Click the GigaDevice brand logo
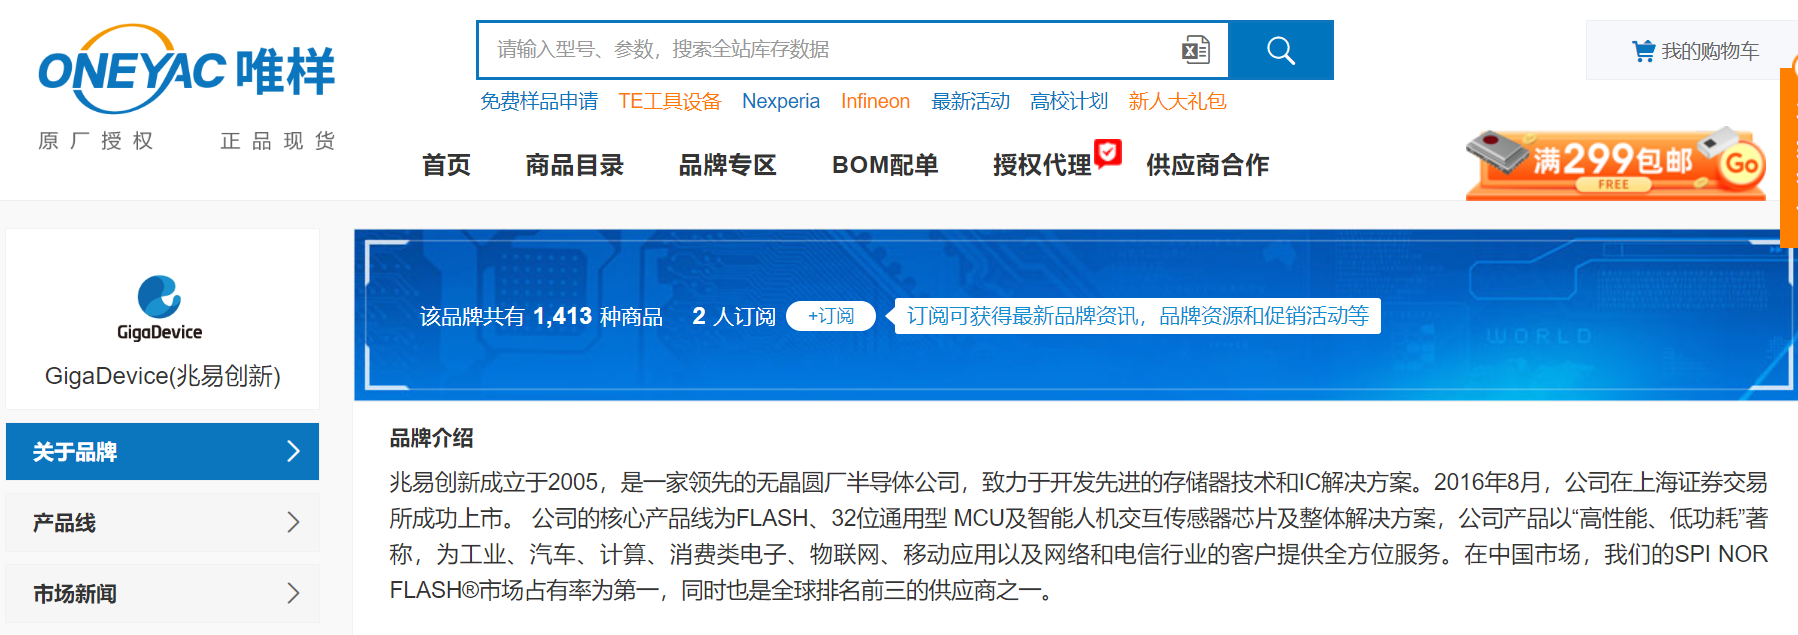This screenshot has width=1798, height=635. click(160, 308)
